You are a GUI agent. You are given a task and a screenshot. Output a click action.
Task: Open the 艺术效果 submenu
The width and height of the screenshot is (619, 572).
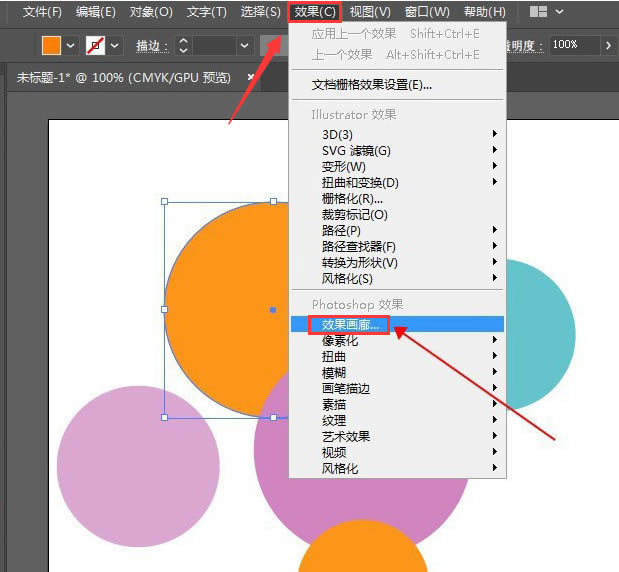pos(398,436)
